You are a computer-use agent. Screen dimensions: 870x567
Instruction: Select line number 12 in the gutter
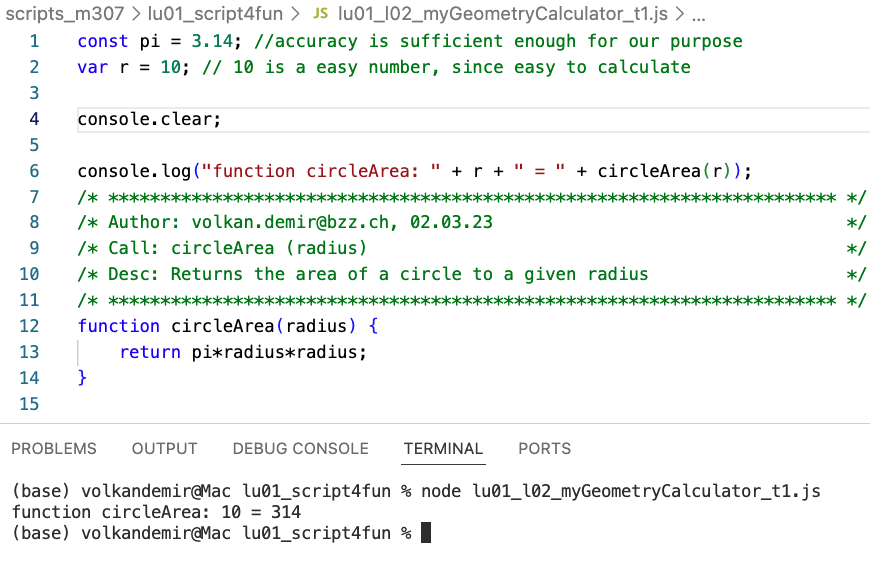point(29,326)
